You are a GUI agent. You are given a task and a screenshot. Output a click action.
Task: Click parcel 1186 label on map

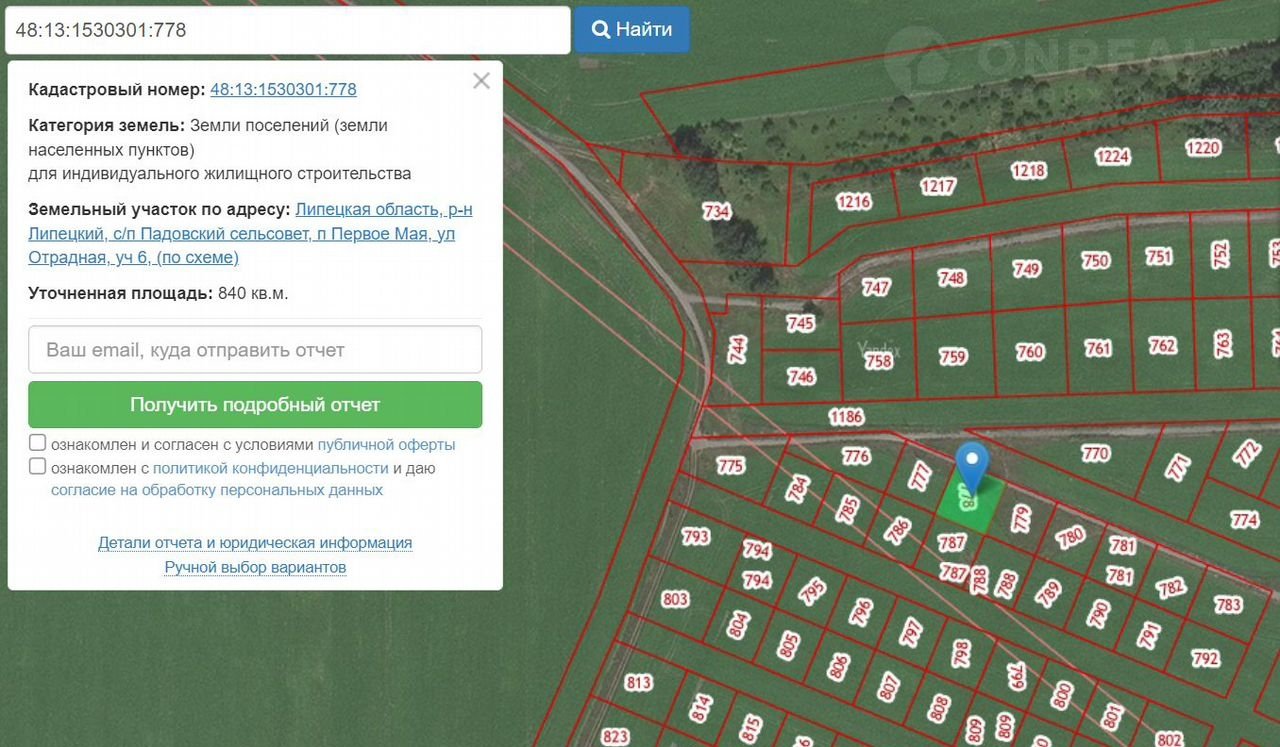[x=845, y=416]
